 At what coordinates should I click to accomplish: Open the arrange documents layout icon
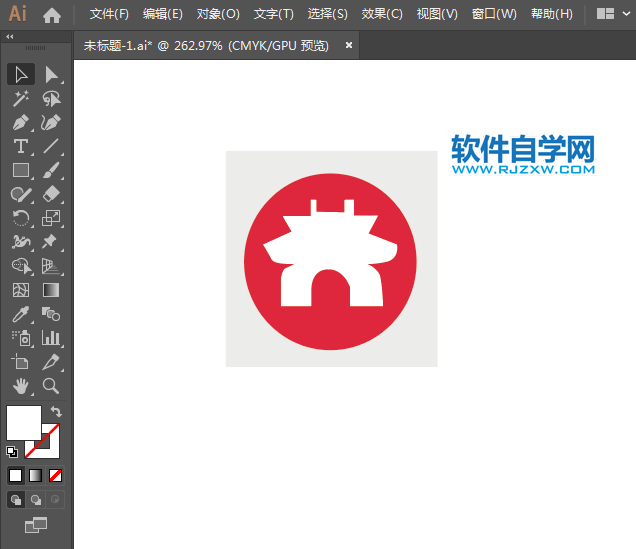tap(605, 14)
